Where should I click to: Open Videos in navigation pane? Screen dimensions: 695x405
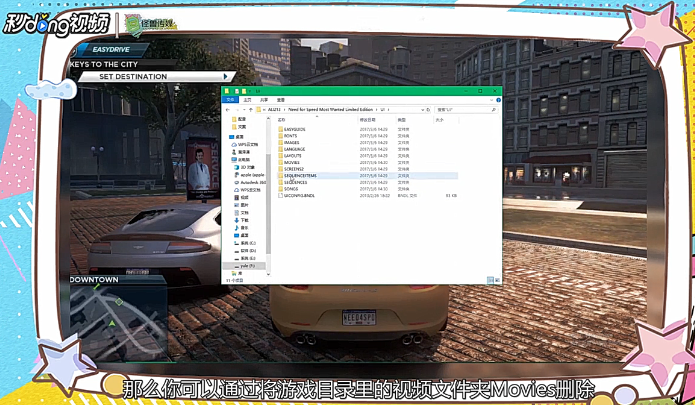click(x=242, y=198)
